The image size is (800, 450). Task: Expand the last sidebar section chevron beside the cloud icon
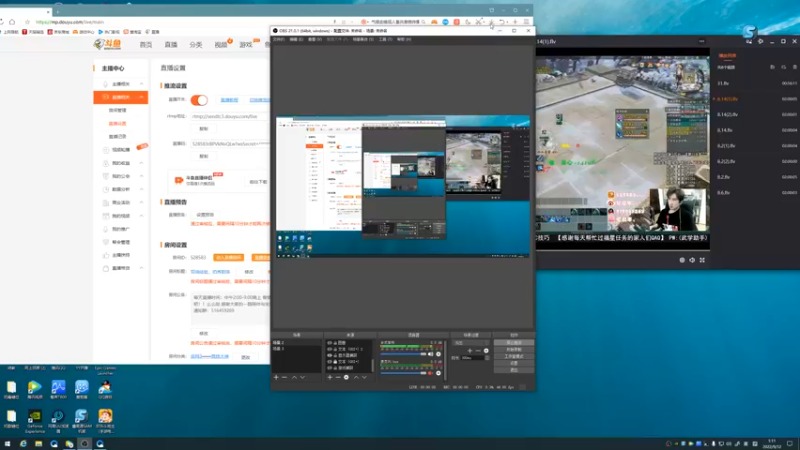(x=141, y=268)
